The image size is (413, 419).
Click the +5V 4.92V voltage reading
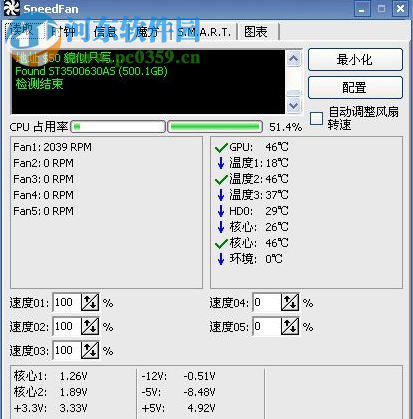(179, 408)
